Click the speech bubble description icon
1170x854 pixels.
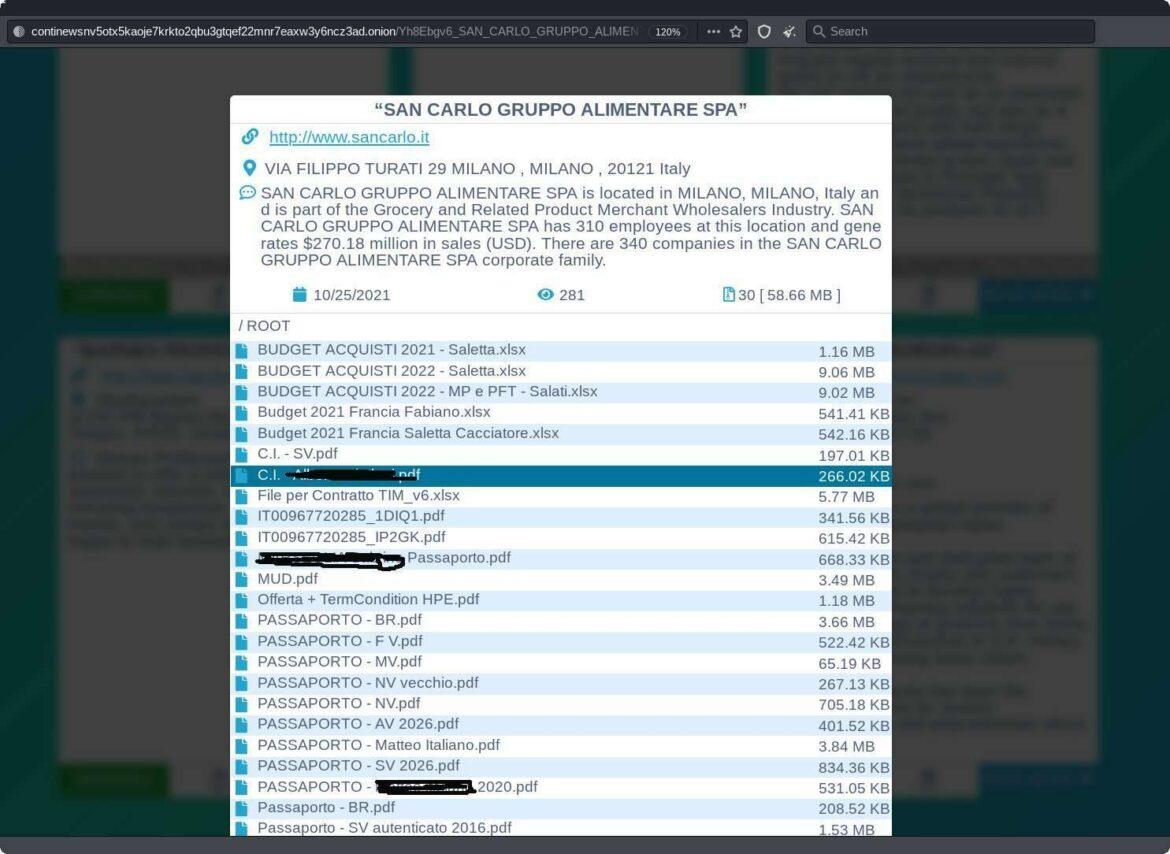247,192
